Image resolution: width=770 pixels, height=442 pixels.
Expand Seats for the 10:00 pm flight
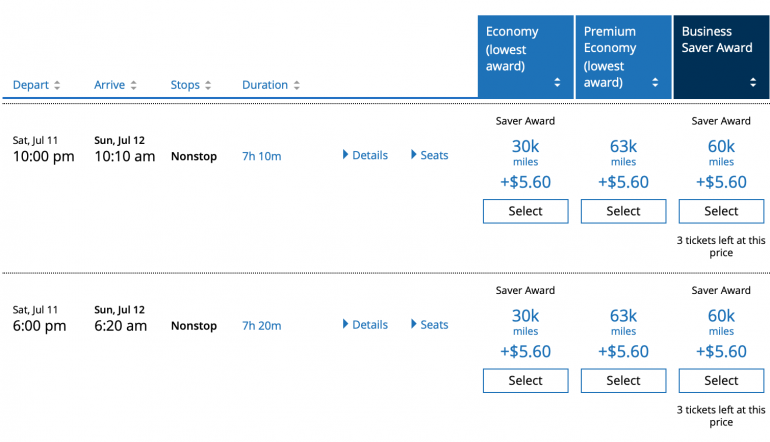430,155
